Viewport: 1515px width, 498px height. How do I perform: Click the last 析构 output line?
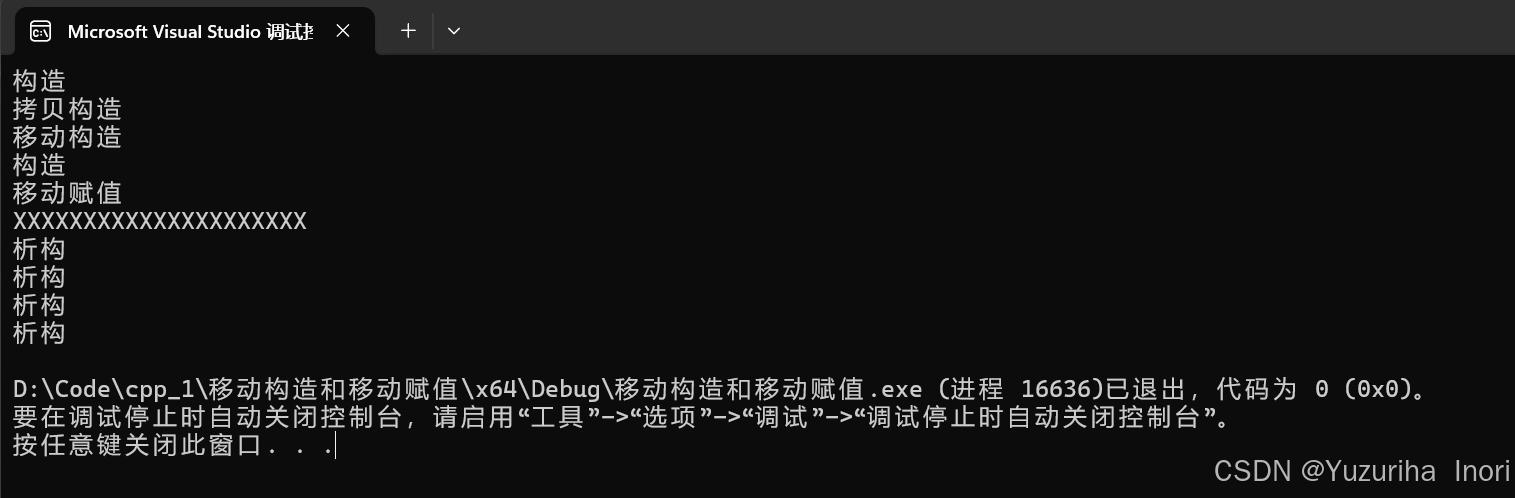pos(39,333)
